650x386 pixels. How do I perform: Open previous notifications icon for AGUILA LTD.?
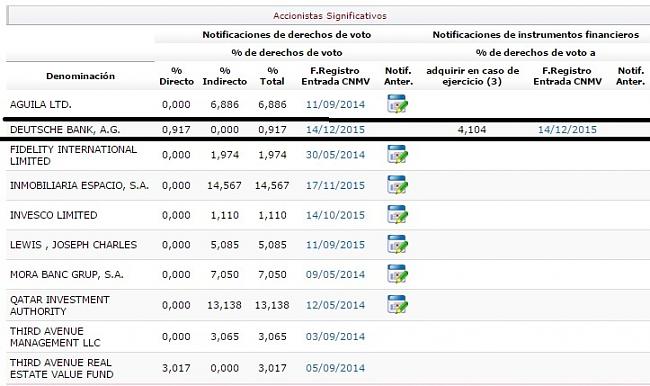coord(397,104)
